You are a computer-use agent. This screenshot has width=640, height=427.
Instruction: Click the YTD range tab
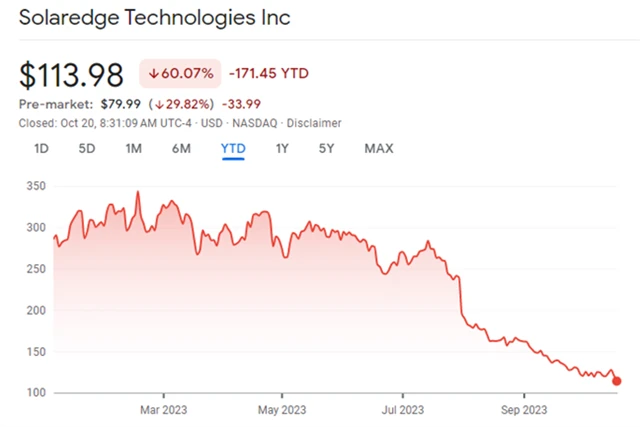tap(233, 148)
